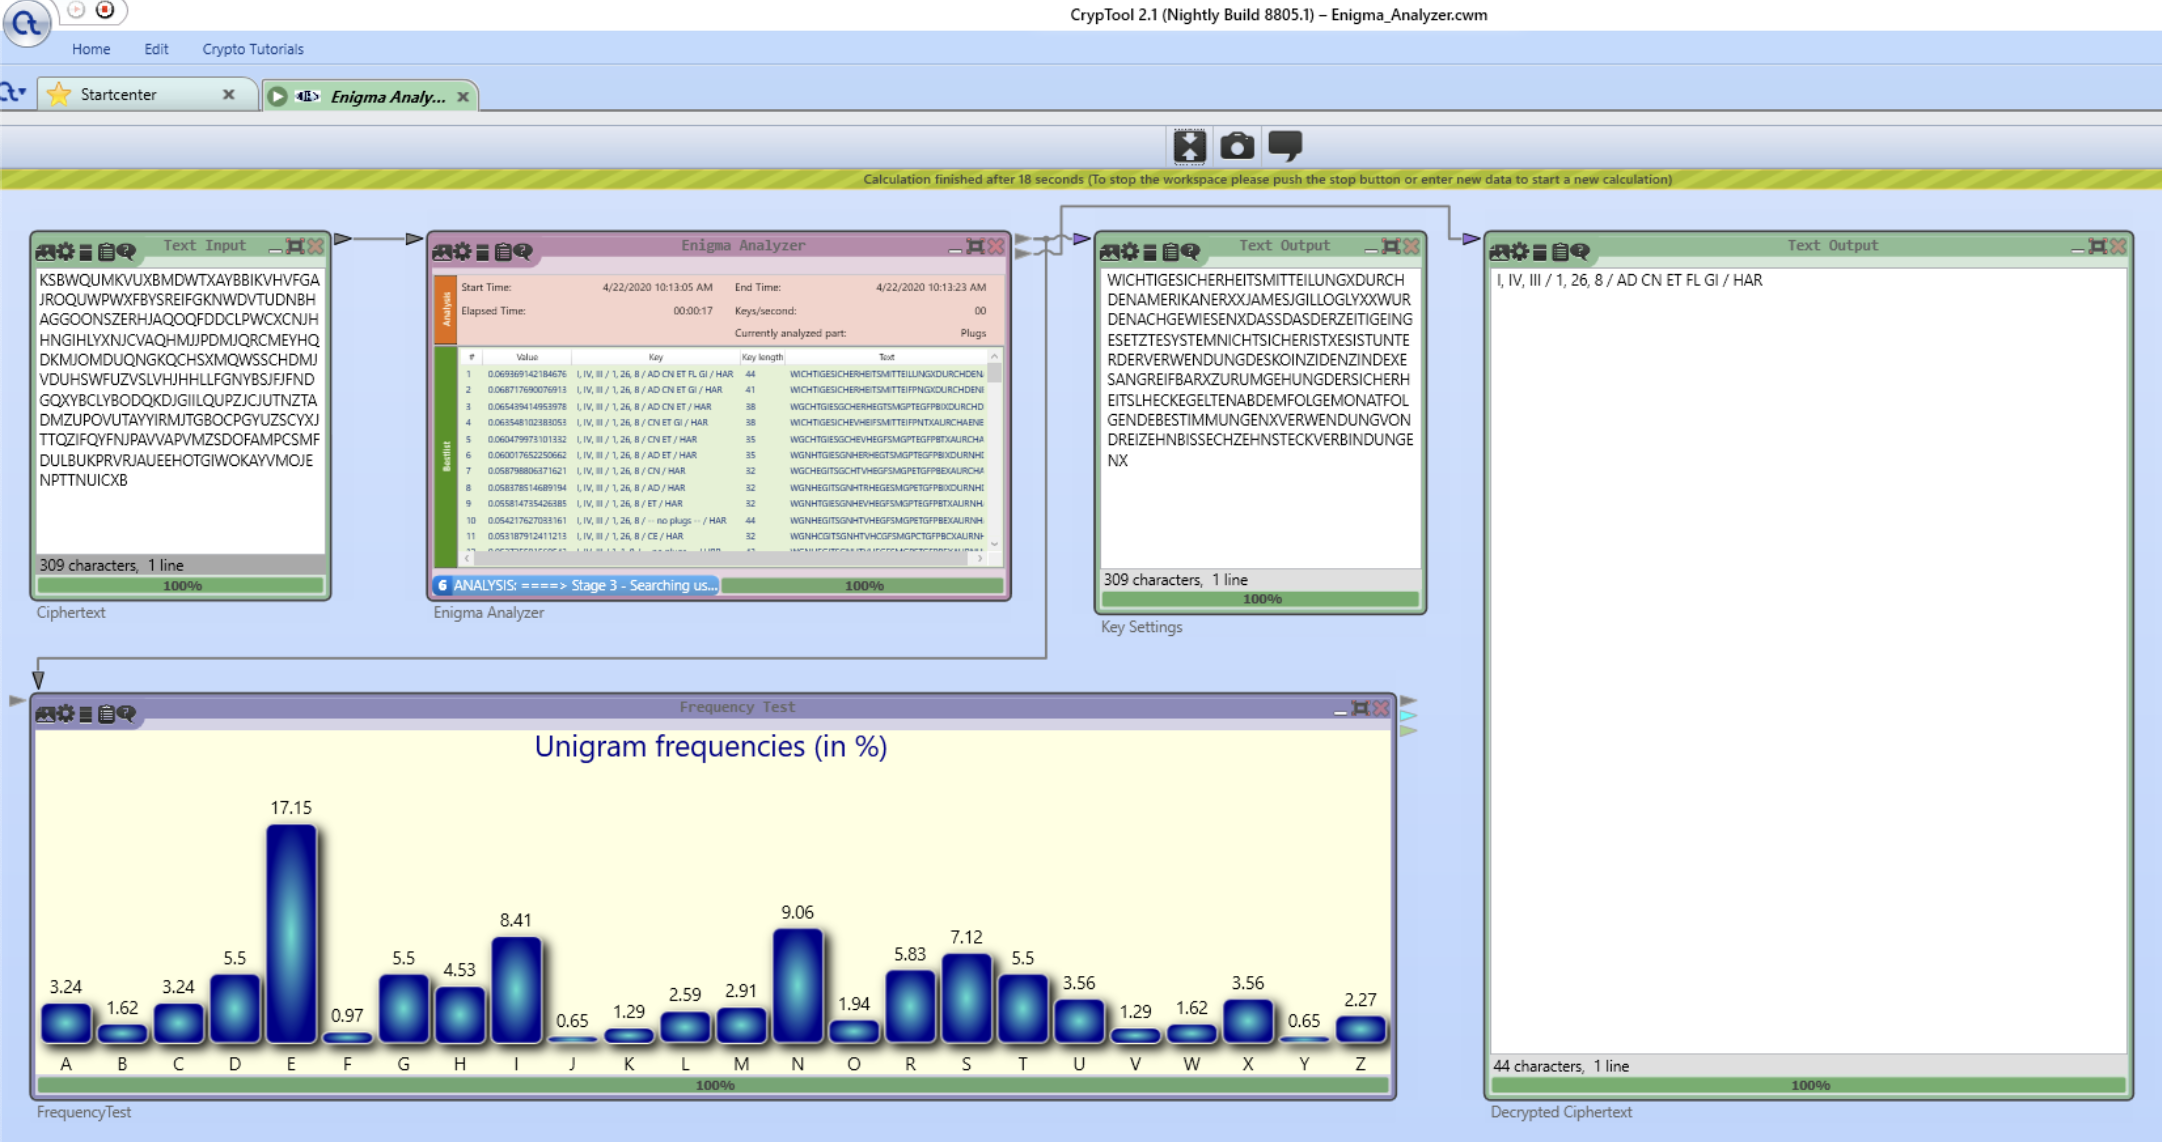Show data view icon of Enigma Analyzer
Screen dimensions: 2162x1142
point(483,251)
